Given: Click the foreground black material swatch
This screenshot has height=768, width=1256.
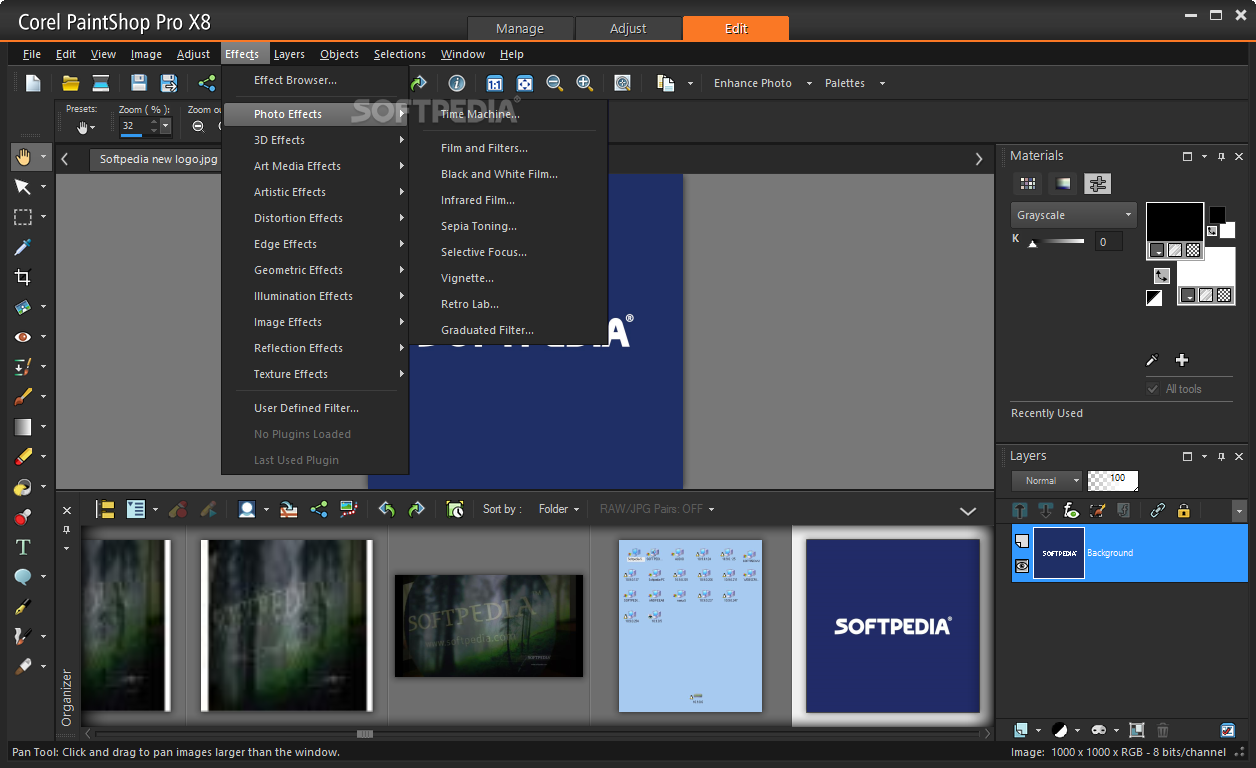Looking at the screenshot, I should click(1174, 223).
